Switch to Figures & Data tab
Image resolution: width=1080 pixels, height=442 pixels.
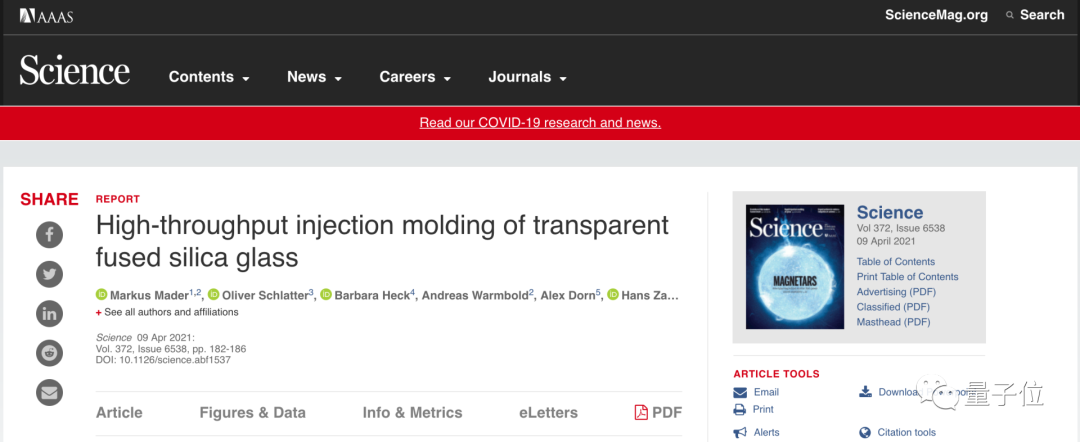click(252, 412)
